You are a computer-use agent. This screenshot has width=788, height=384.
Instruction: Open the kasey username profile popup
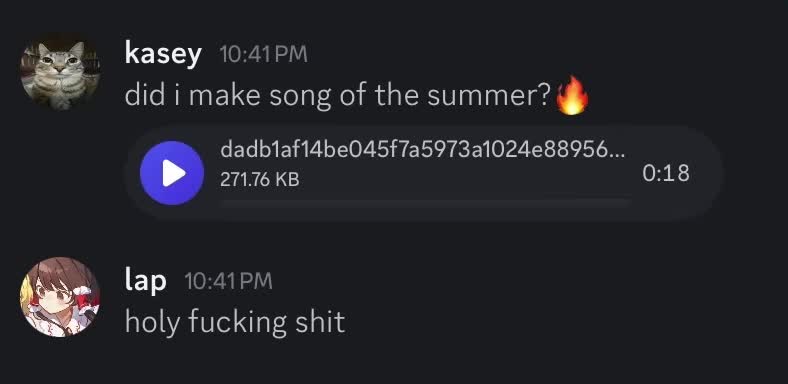(x=163, y=53)
